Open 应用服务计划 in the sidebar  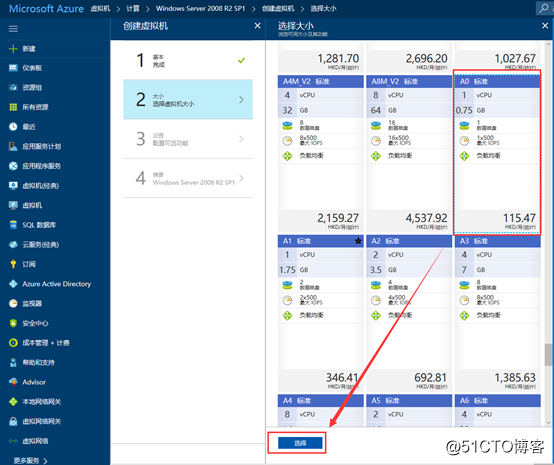point(35,146)
